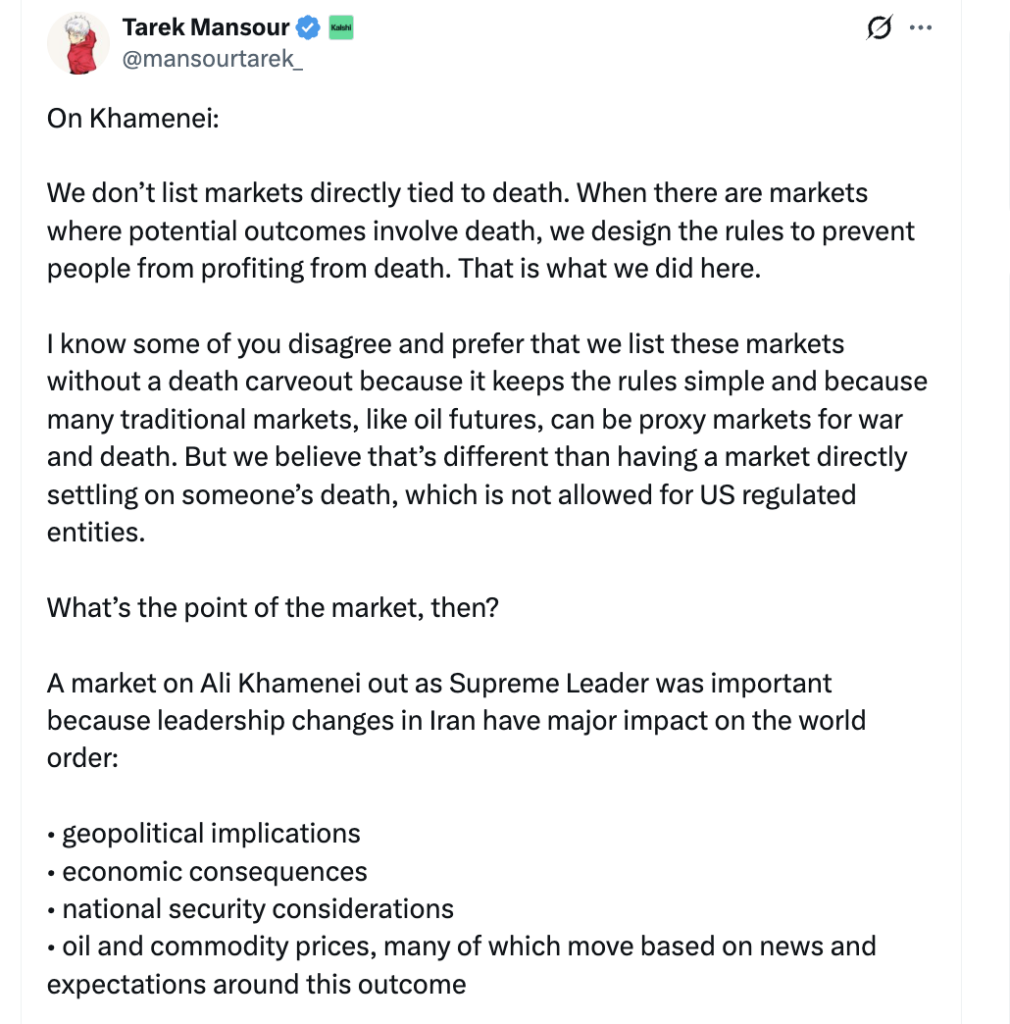The image size is (1010, 1024).
Task: Open the Tarek Mansour display name link
Action: [204, 28]
